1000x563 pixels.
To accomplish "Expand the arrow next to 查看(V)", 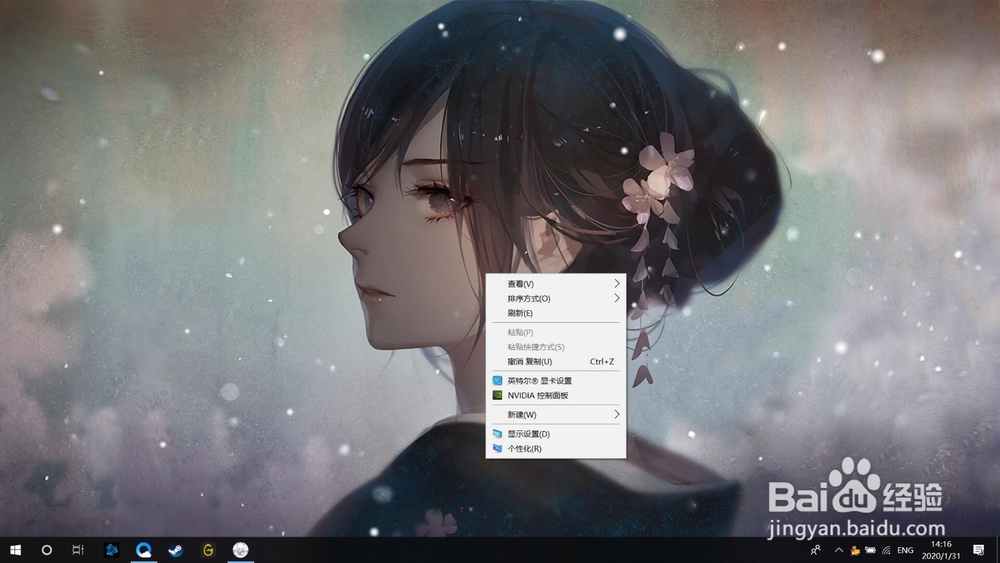I will [617, 284].
